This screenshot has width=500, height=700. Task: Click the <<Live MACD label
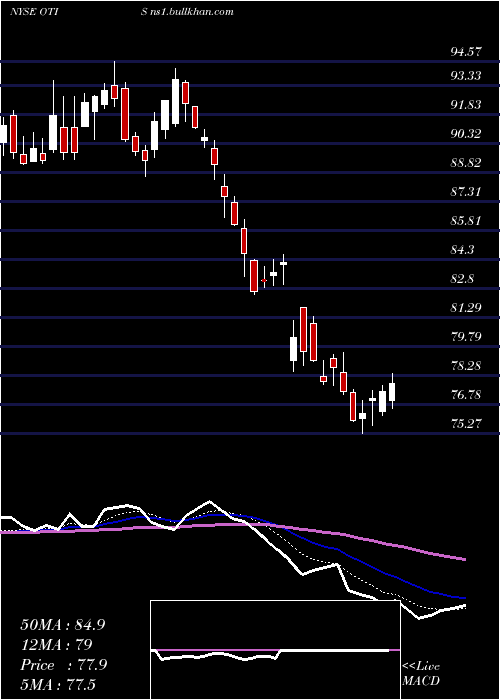421,674
